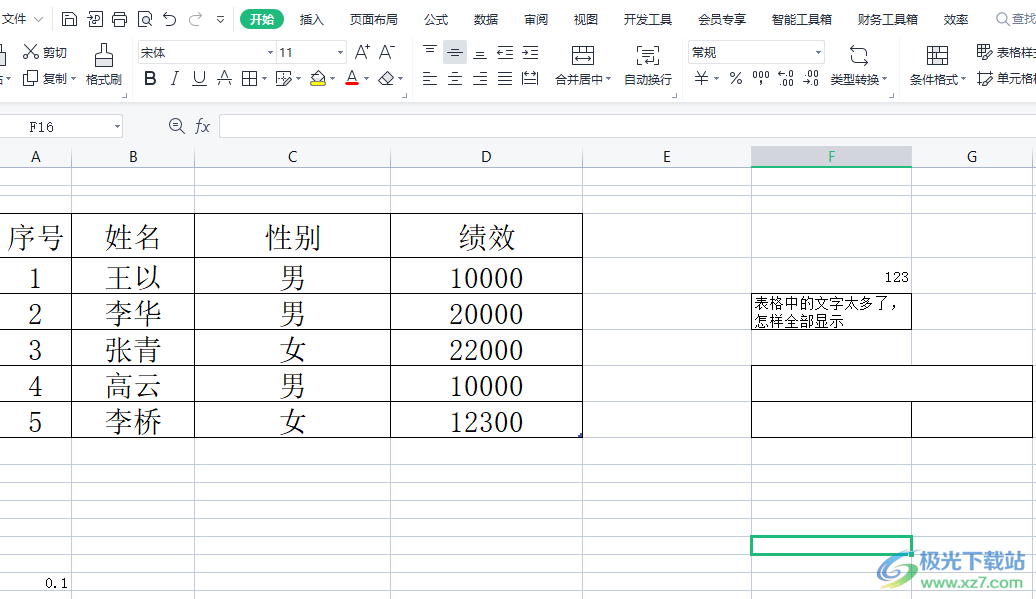Open the font name dropdown 宋体

[x=270, y=52]
